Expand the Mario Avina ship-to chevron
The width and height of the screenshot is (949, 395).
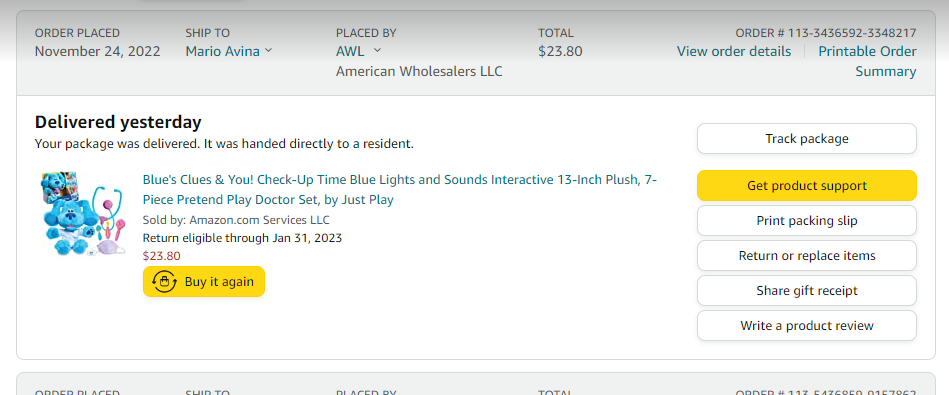click(x=269, y=51)
